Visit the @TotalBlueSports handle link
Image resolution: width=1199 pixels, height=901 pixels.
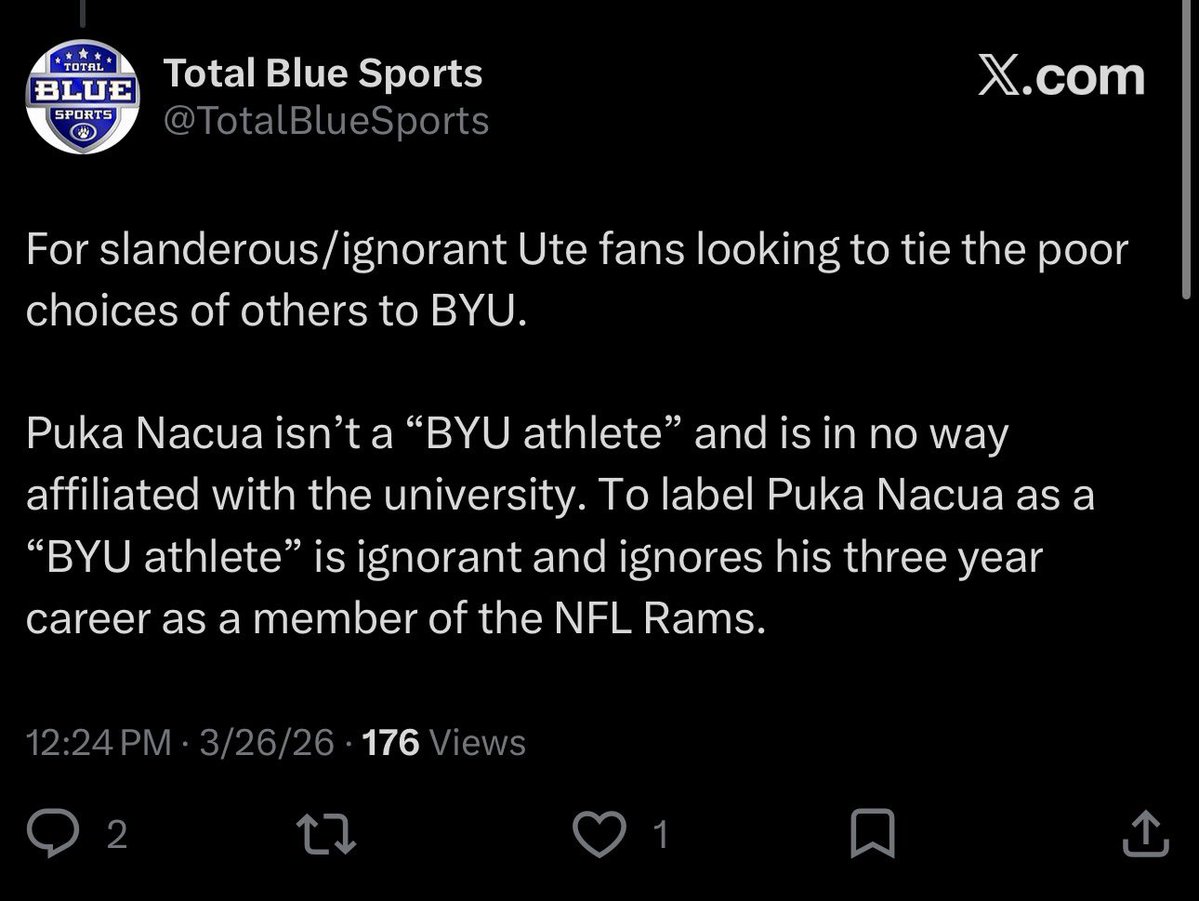tap(327, 121)
